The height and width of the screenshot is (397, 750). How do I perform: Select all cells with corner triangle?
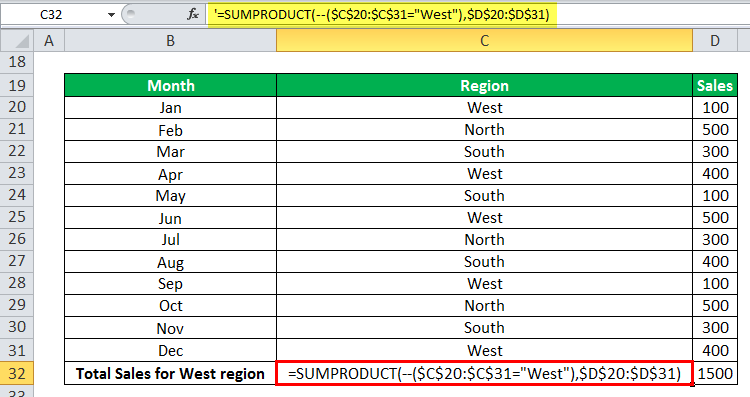17,41
